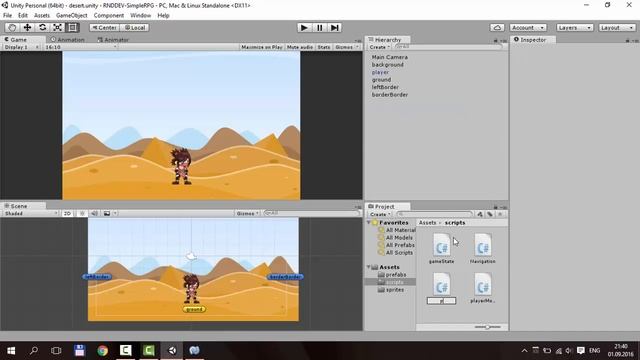Toggle Local coordinate mode button
The image size is (640, 360).
tap(134, 28)
